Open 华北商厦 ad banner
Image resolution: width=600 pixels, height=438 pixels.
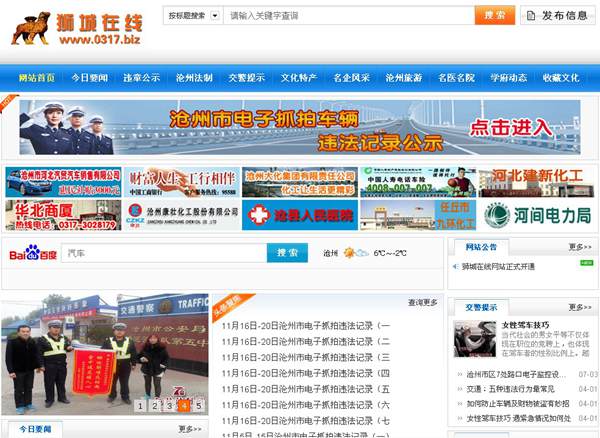[64, 215]
